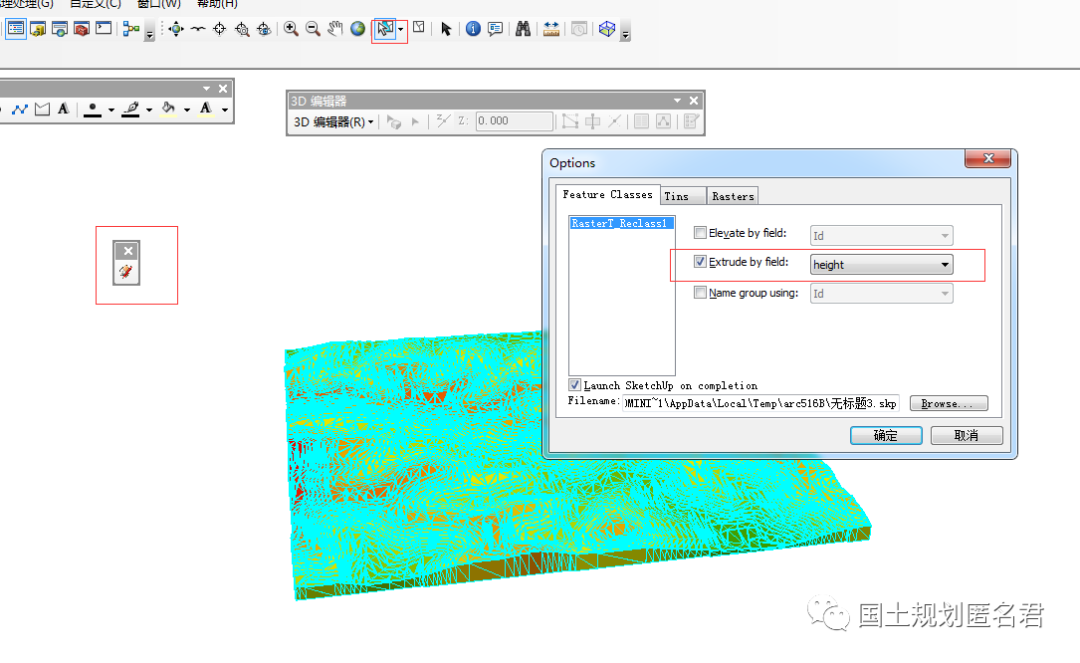The image size is (1080, 663).
Task: Open the Python command window
Action: point(103,29)
